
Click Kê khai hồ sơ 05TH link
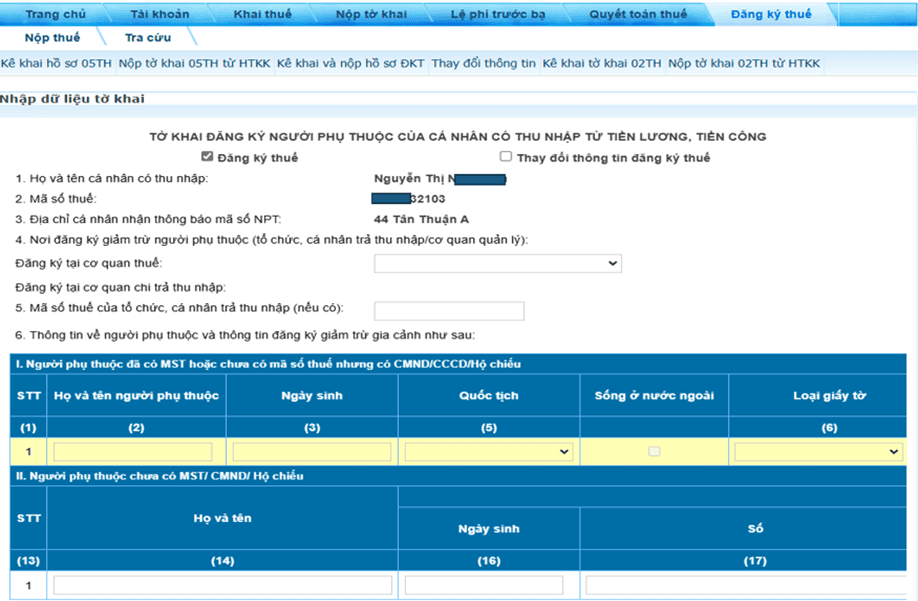[x=56, y=64]
